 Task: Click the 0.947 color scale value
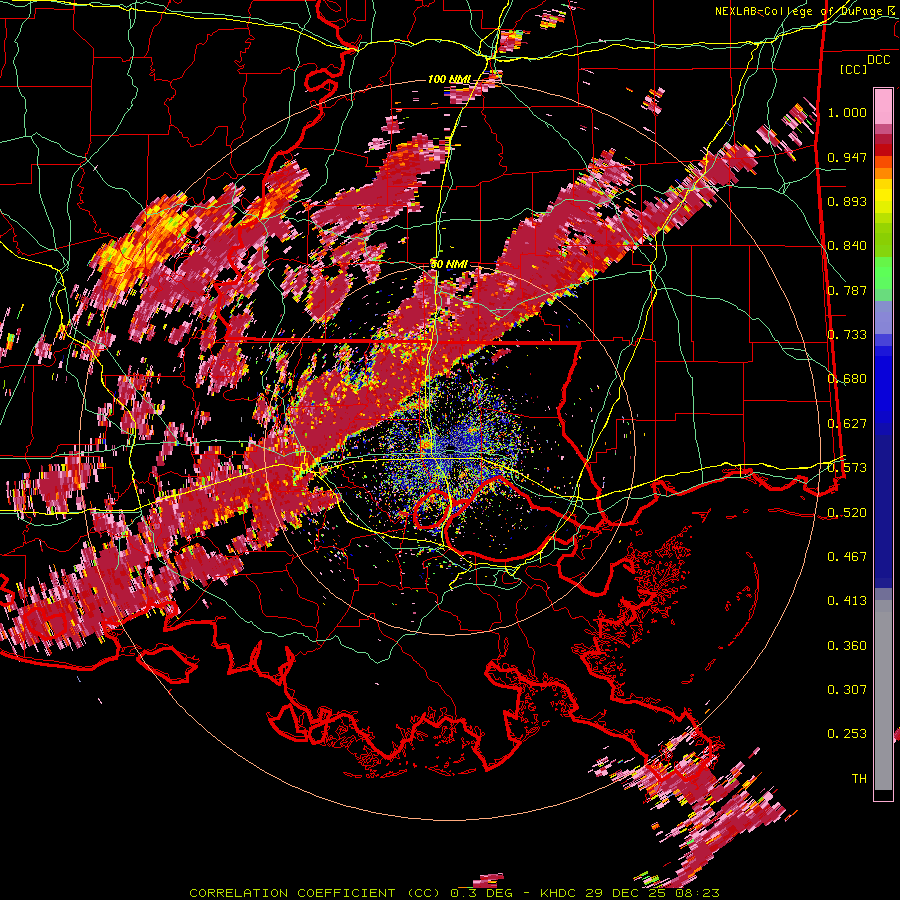[x=847, y=157]
